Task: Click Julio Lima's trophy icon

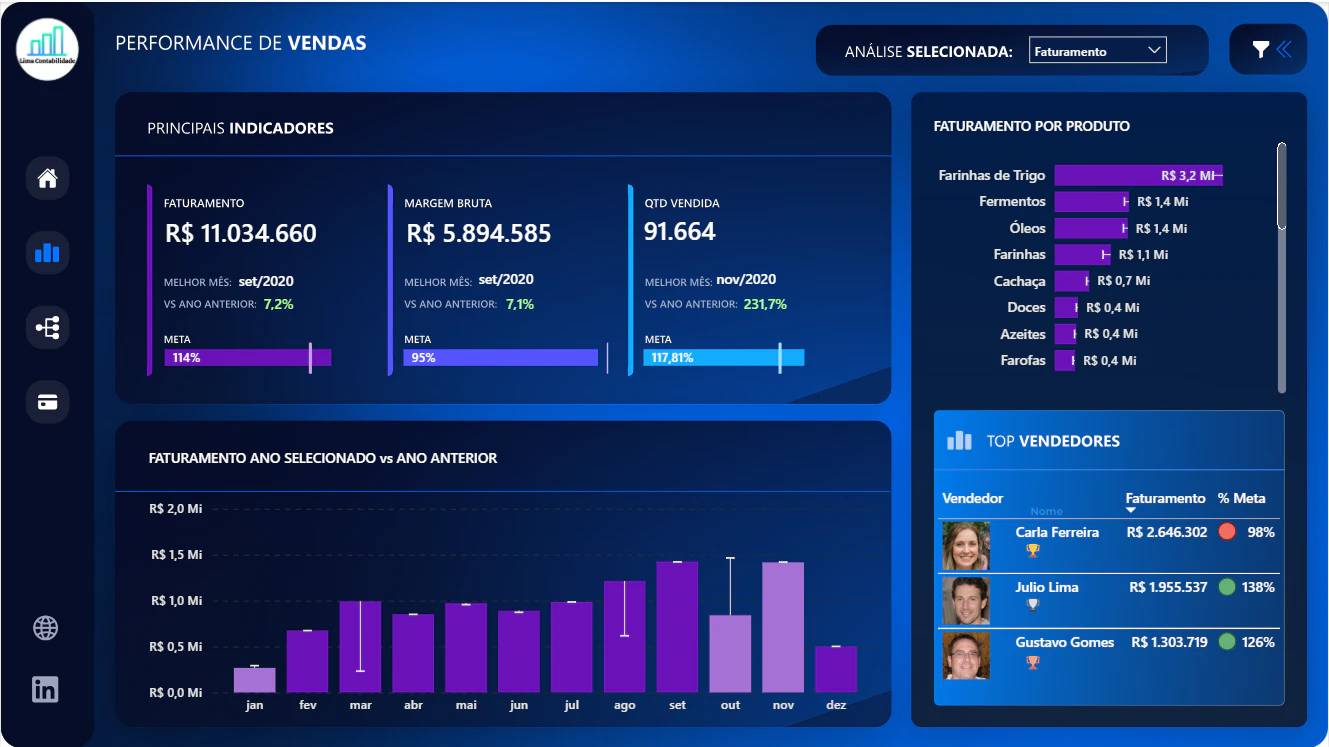Action: pos(1033,605)
